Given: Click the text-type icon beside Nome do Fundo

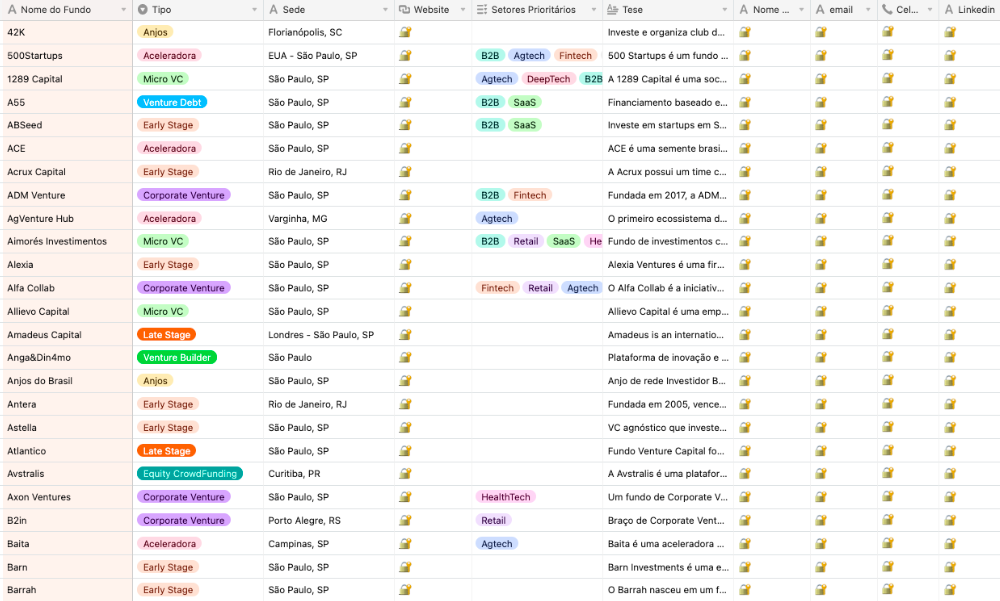Looking at the screenshot, I should (11, 10).
